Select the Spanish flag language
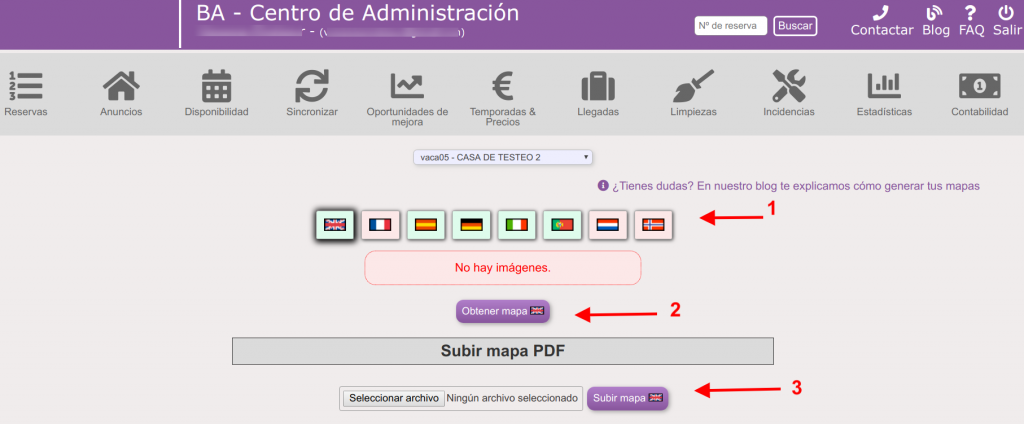1024x424 pixels. tap(426, 225)
